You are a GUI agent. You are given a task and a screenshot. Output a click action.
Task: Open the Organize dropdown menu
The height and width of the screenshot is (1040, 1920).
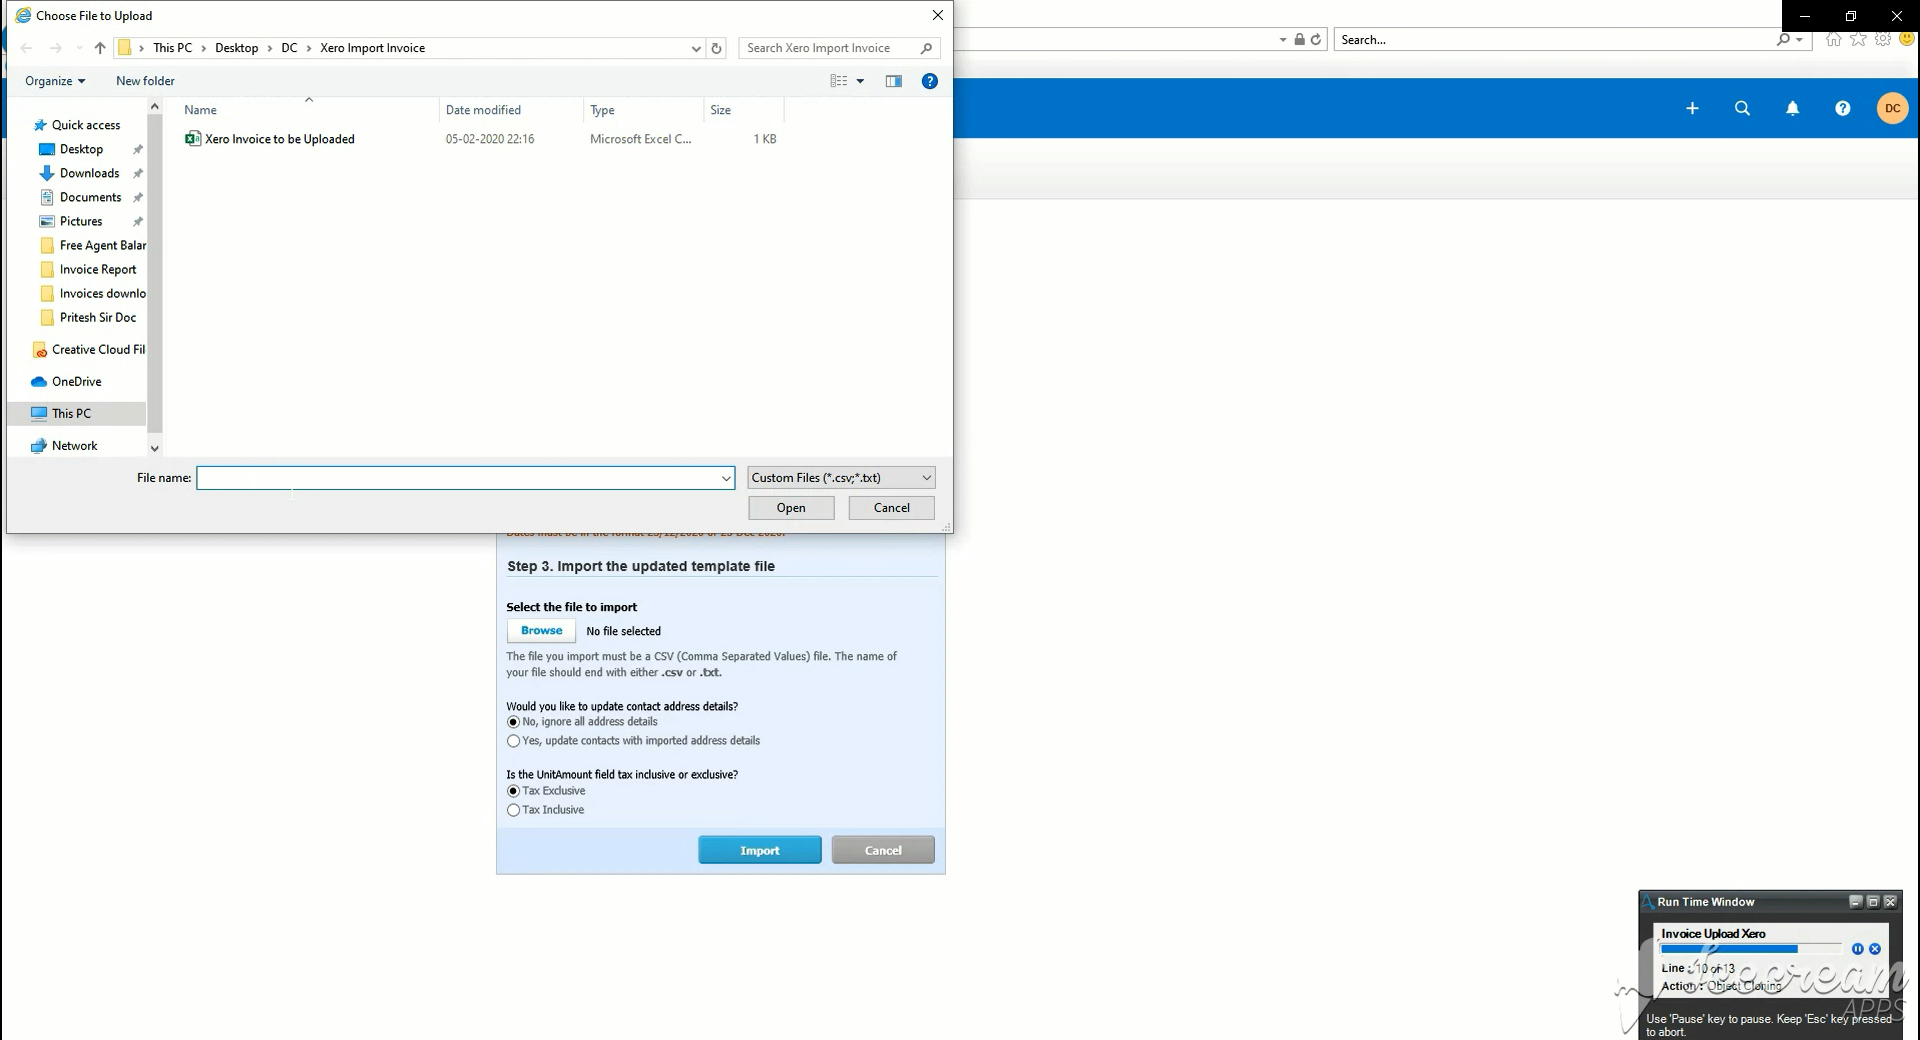coord(55,81)
